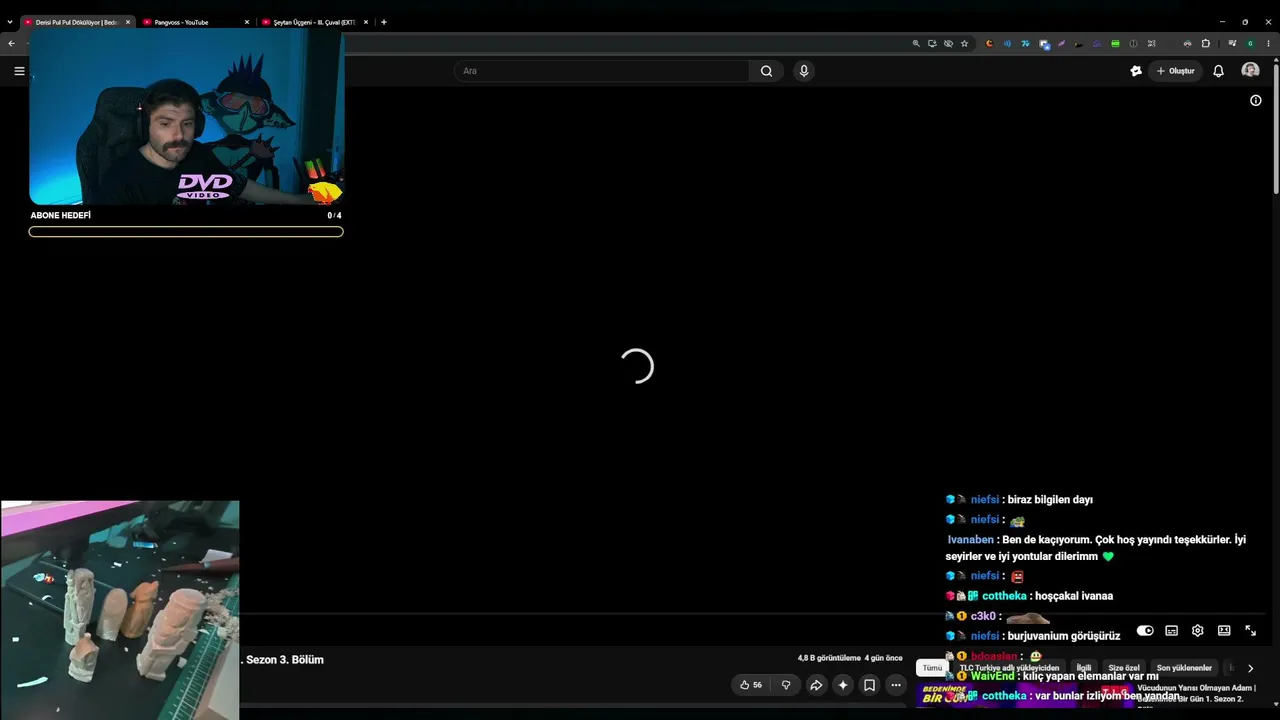Expand more filter chips with right chevron

coord(1250,668)
